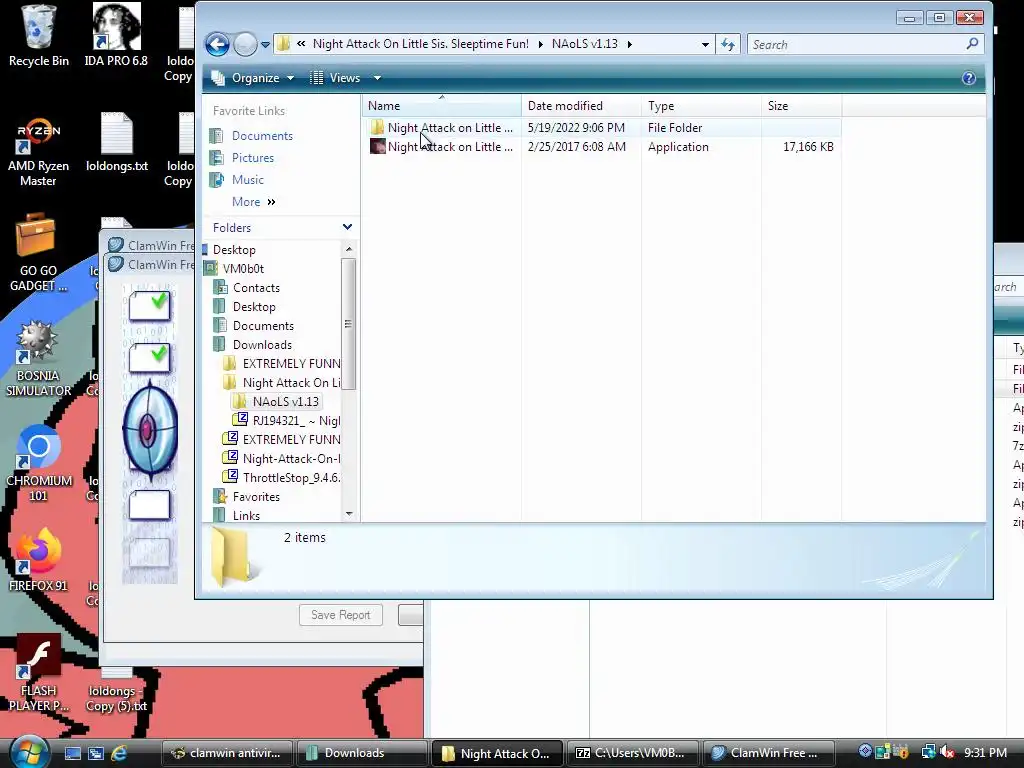The width and height of the screenshot is (1024, 768).
Task: Select Desktop at top of folder tree
Action: click(x=233, y=249)
